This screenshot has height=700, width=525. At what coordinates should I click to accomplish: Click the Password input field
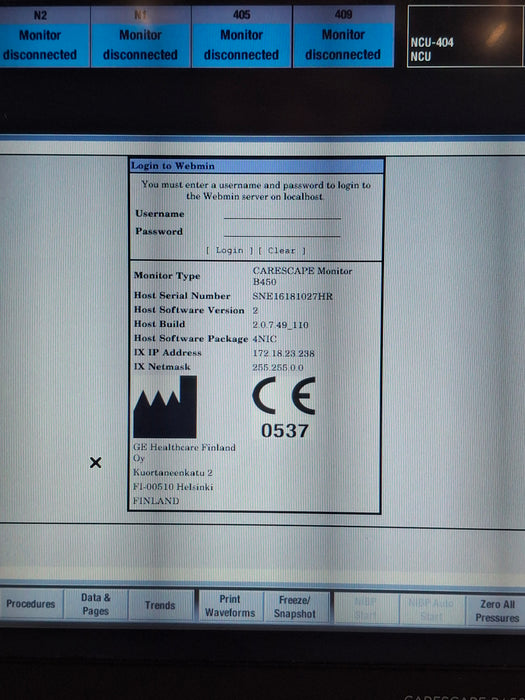click(282, 232)
